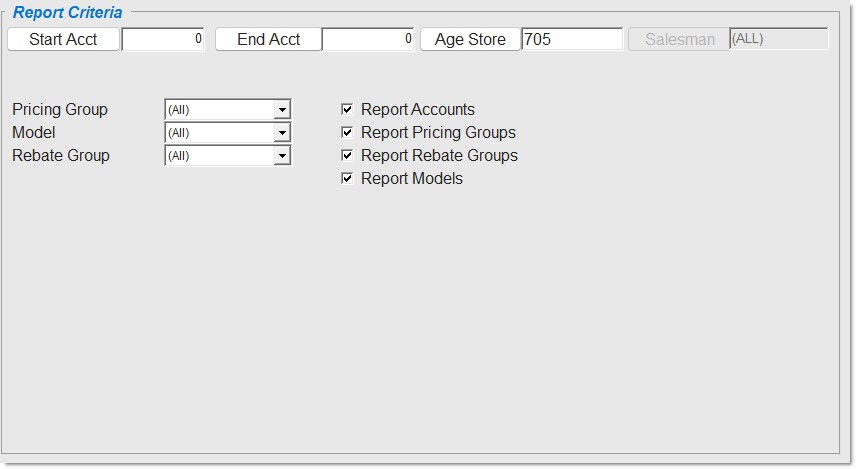Disable the Report Rebate Groups checkbox
This screenshot has width=856, height=469.
[348, 155]
